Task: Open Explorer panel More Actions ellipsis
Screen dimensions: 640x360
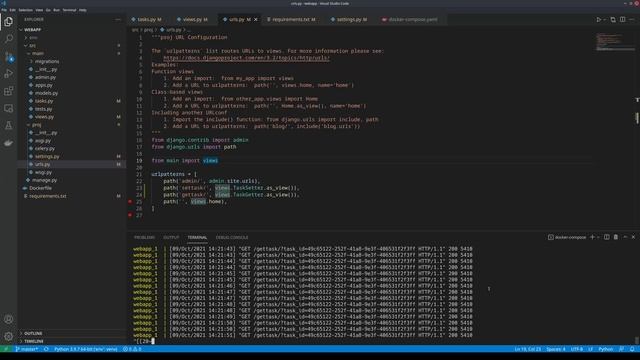Action: point(118,19)
